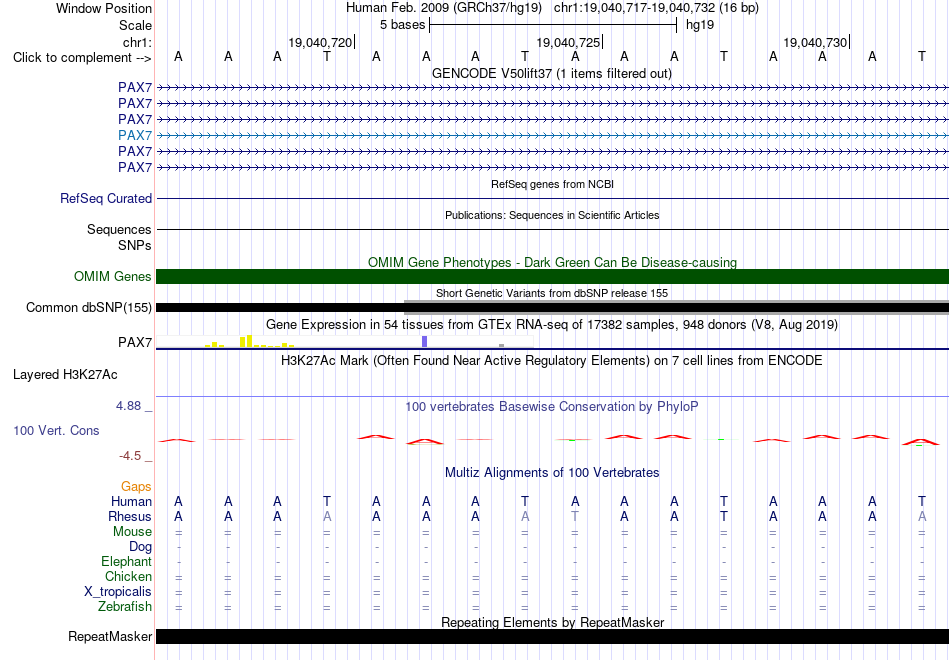Click the Sequences track label

tap(119, 229)
